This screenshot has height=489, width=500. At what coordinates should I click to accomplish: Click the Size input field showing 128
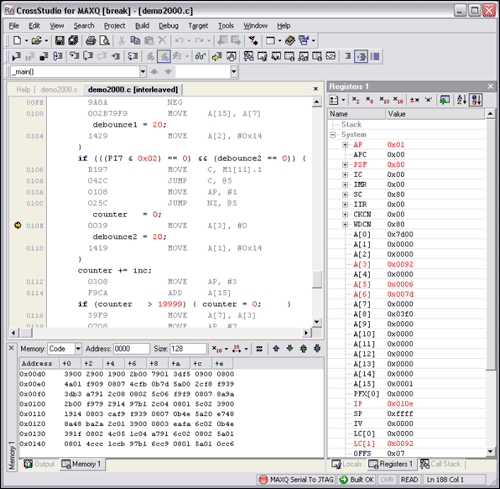click(188, 349)
